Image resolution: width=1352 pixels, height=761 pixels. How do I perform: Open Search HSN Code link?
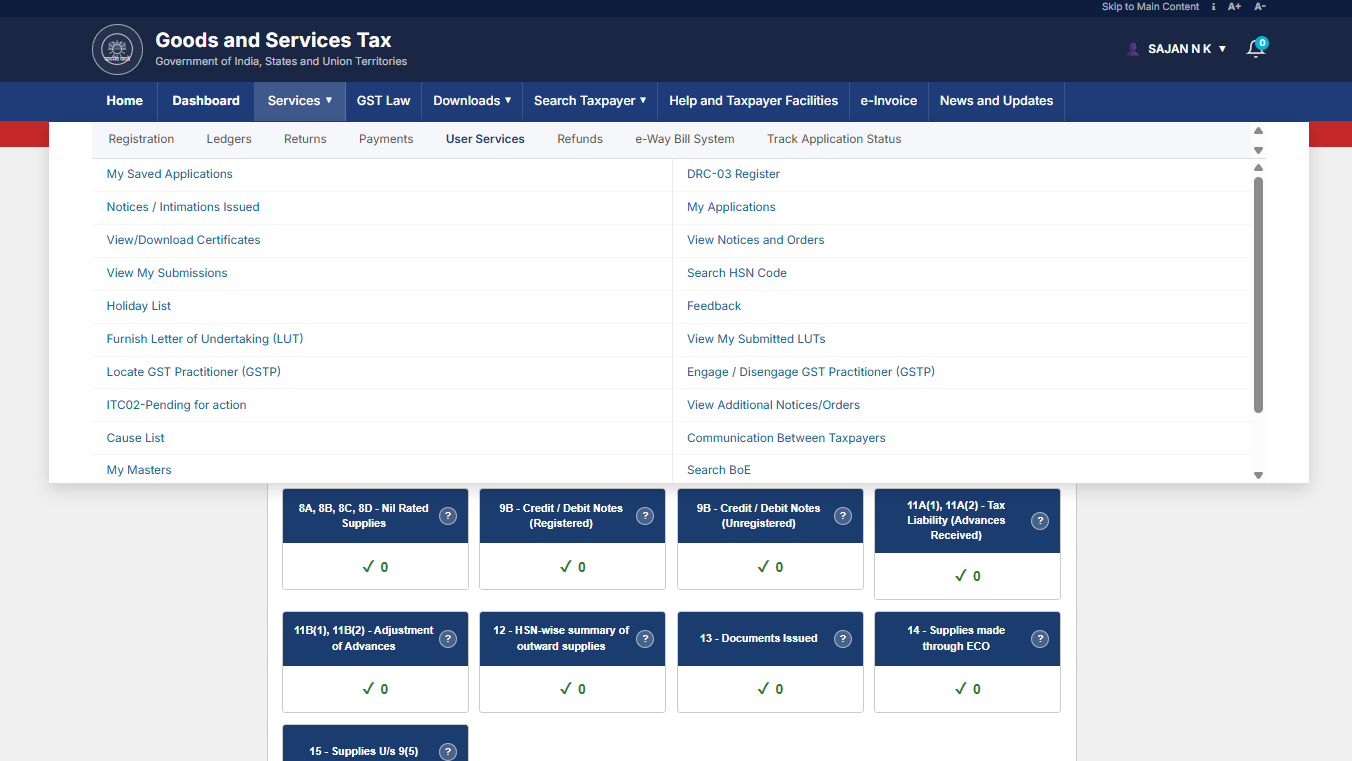[x=737, y=273]
